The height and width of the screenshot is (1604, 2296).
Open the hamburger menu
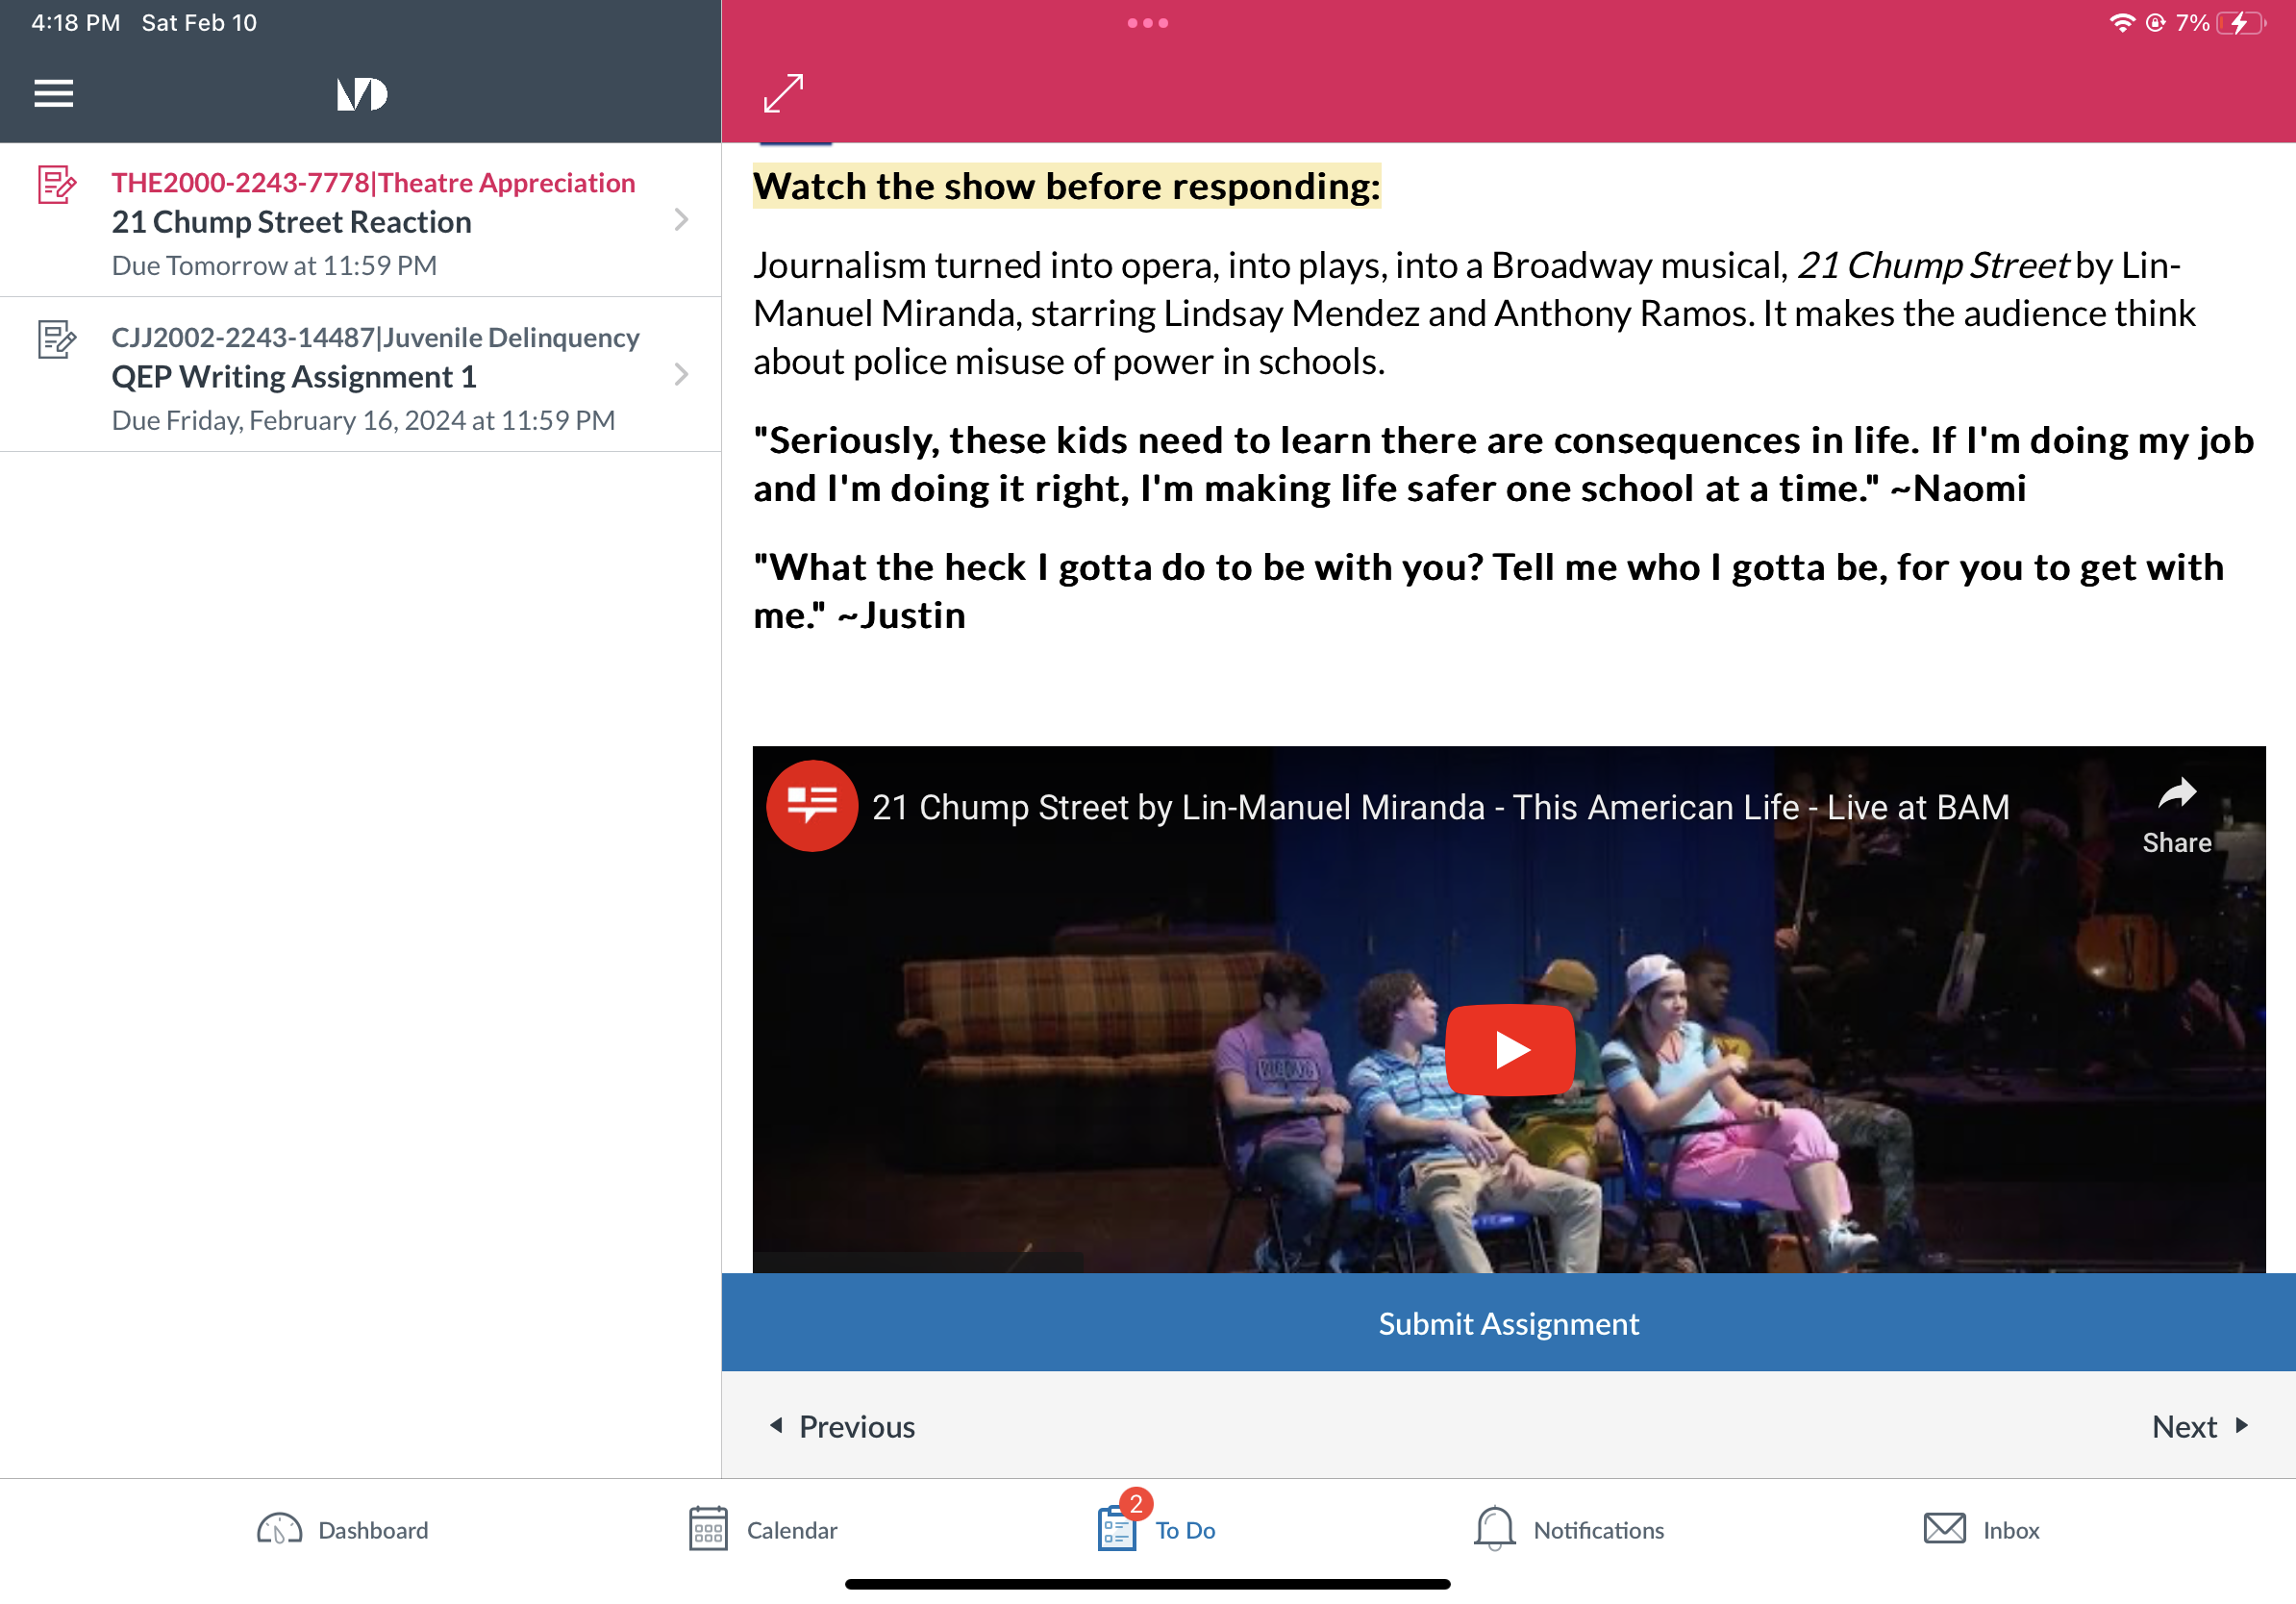54,94
